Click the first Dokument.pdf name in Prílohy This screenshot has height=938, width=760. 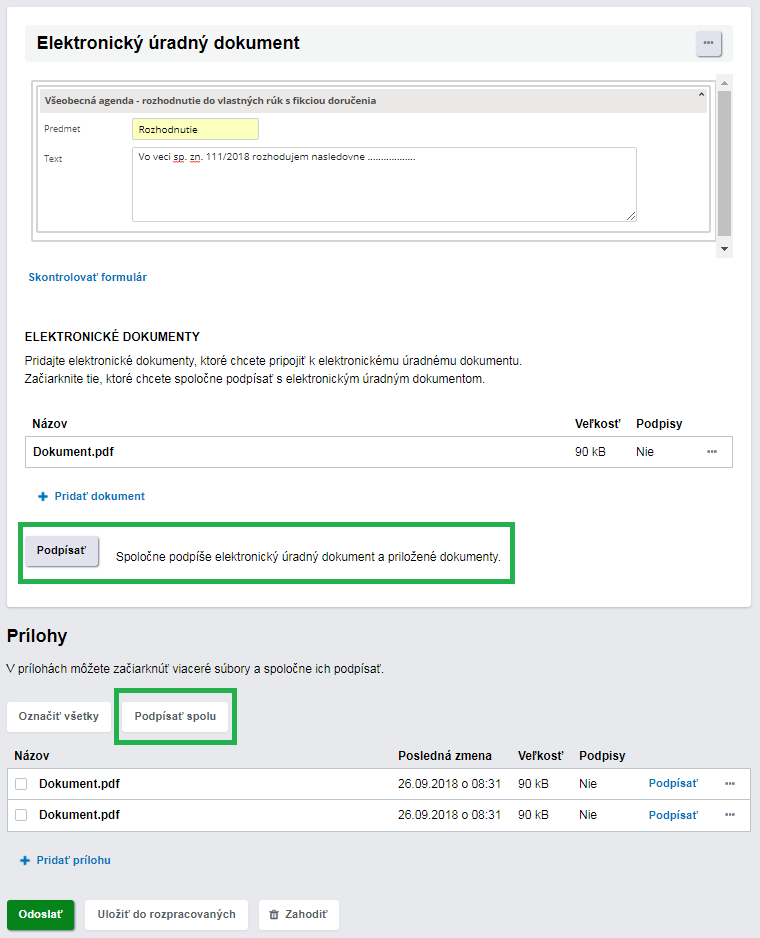(x=79, y=784)
